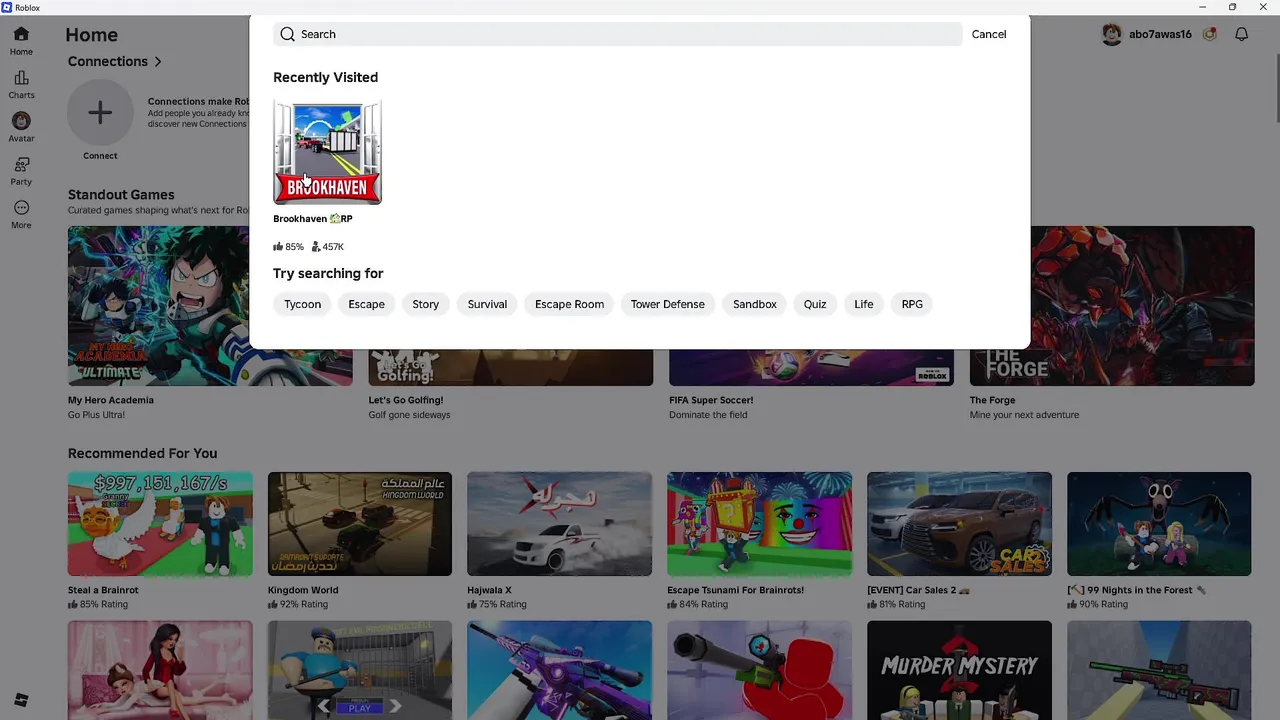Select the RPG suggestion chip
This screenshot has height=720, width=1280.
click(x=912, y=304)
